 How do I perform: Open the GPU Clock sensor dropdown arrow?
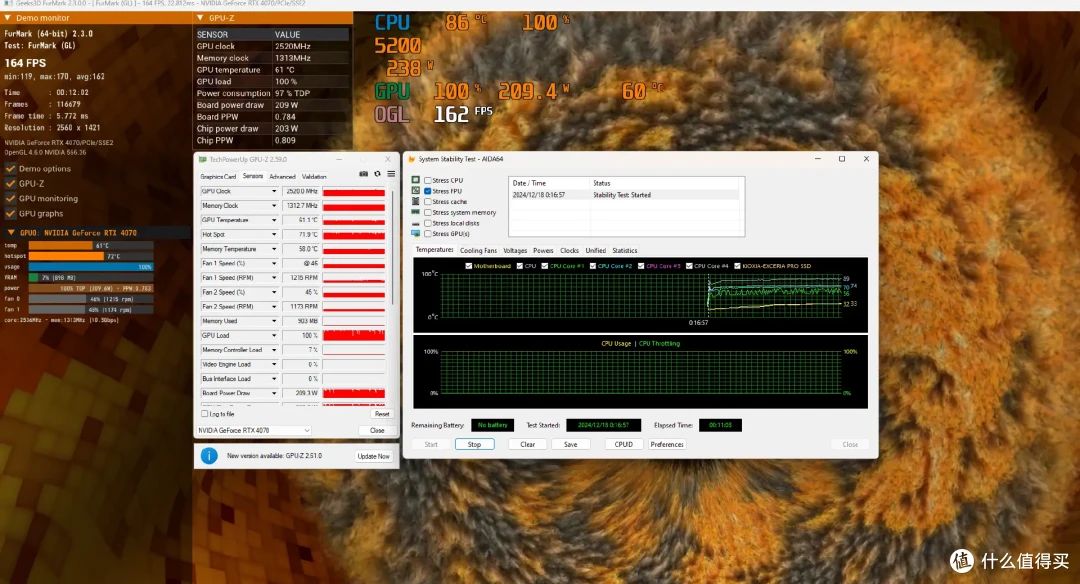(273, 191)
